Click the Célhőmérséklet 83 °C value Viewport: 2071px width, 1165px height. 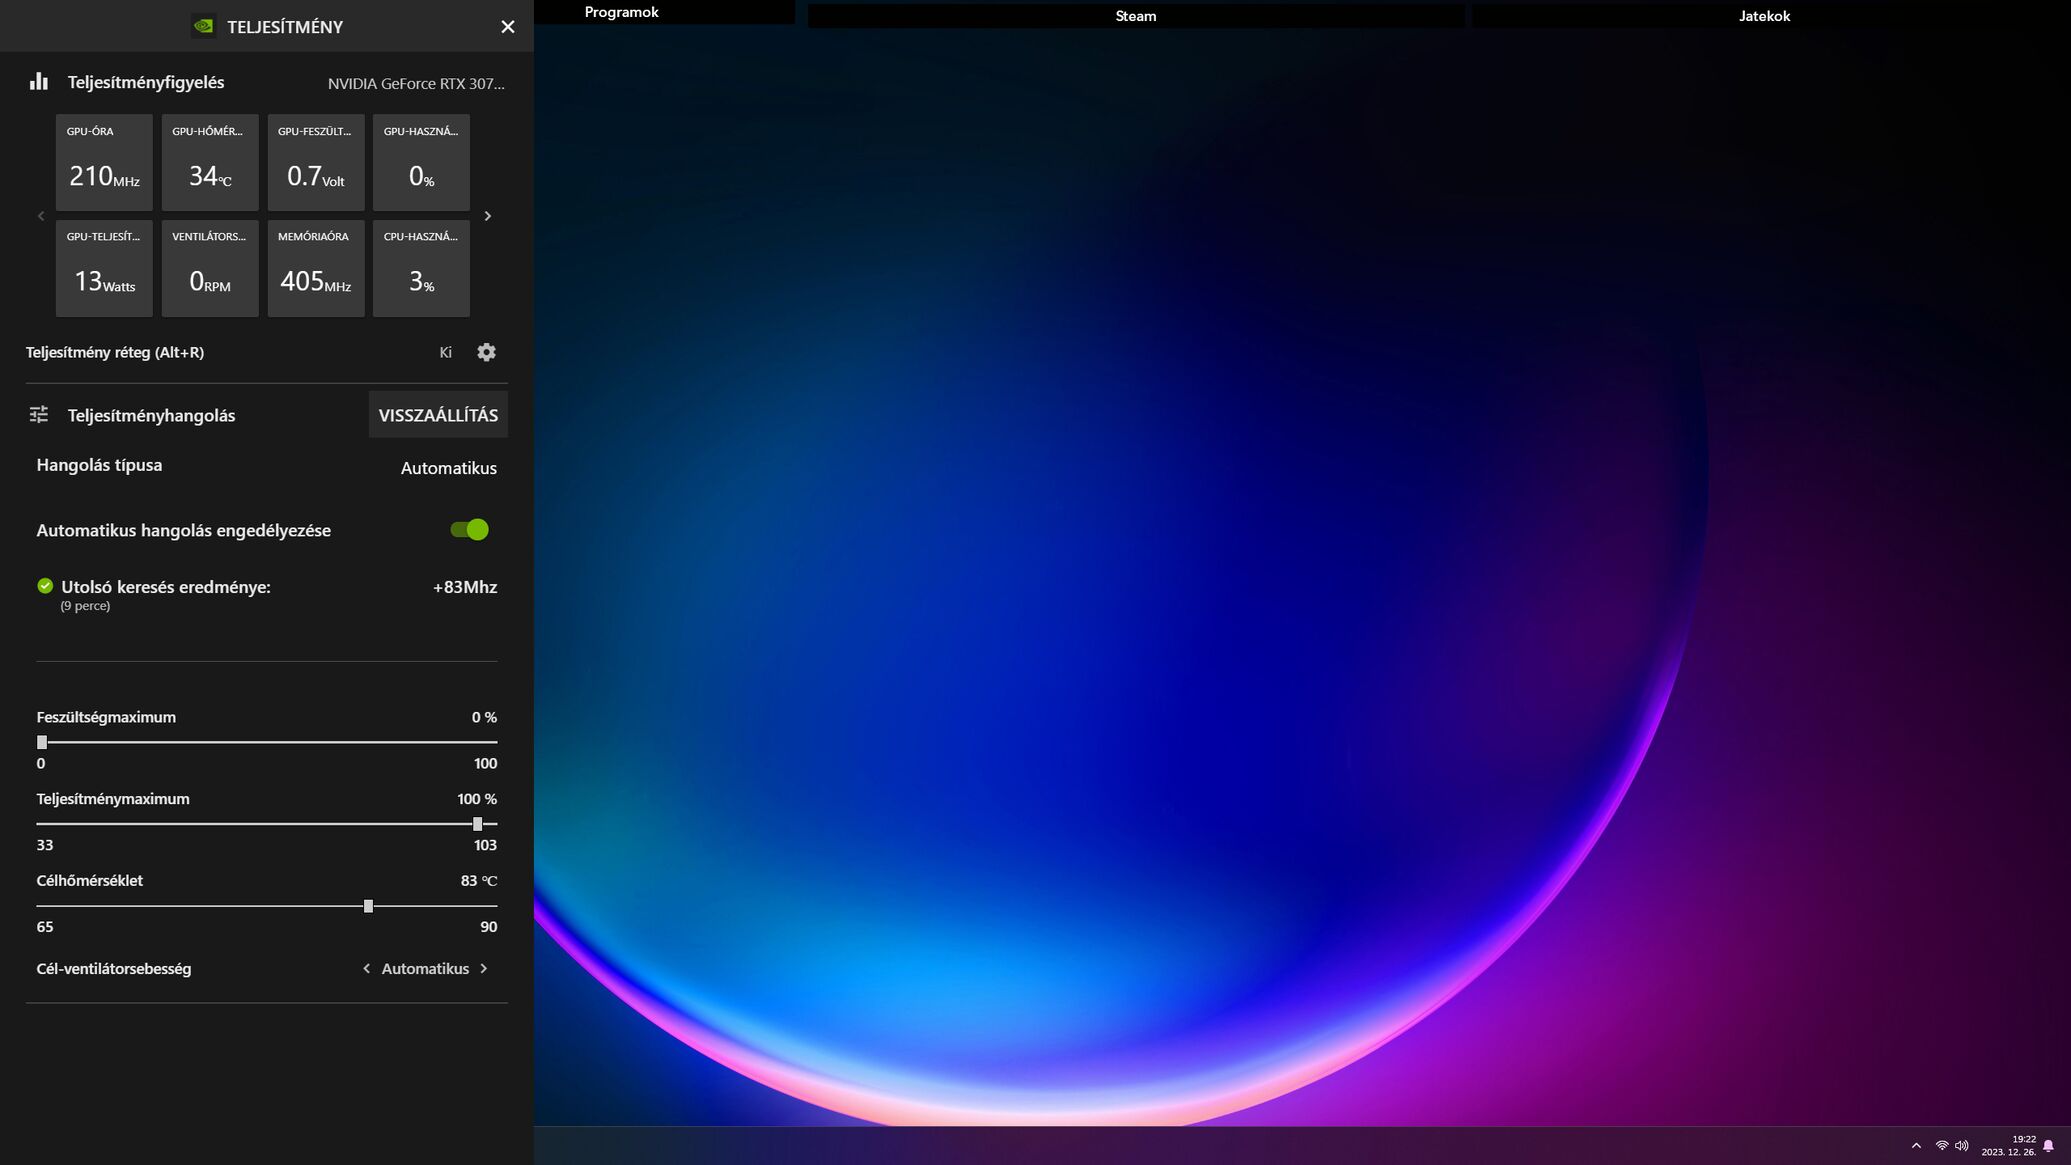tap(478, 881)
